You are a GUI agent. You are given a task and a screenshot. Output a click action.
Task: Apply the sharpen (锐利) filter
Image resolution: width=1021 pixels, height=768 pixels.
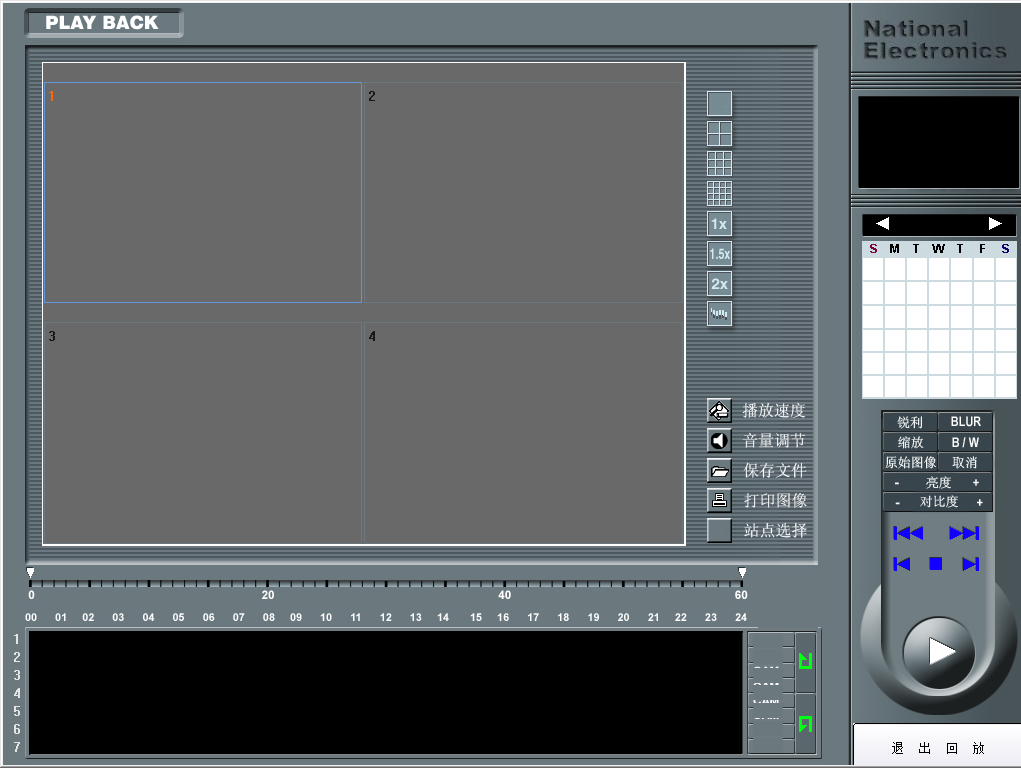pyautogui.click(x=910, y=422)
